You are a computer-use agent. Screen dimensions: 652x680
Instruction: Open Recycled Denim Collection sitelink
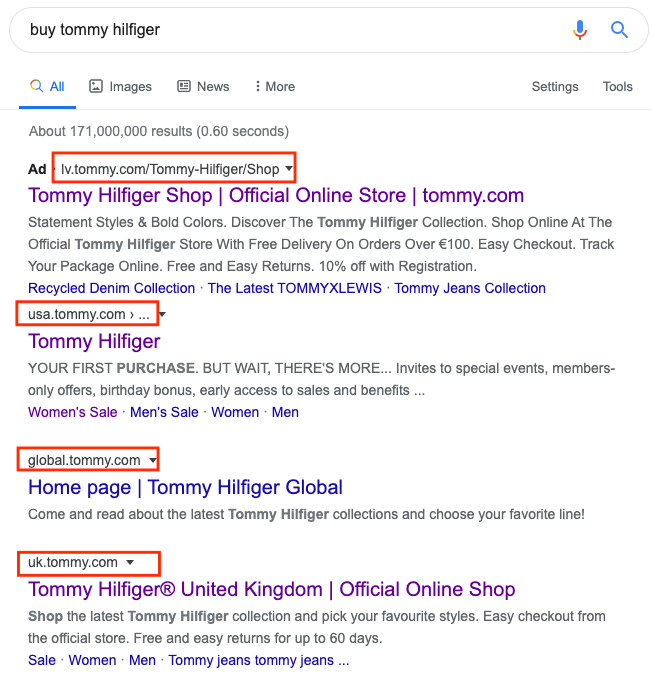[111, 288]
